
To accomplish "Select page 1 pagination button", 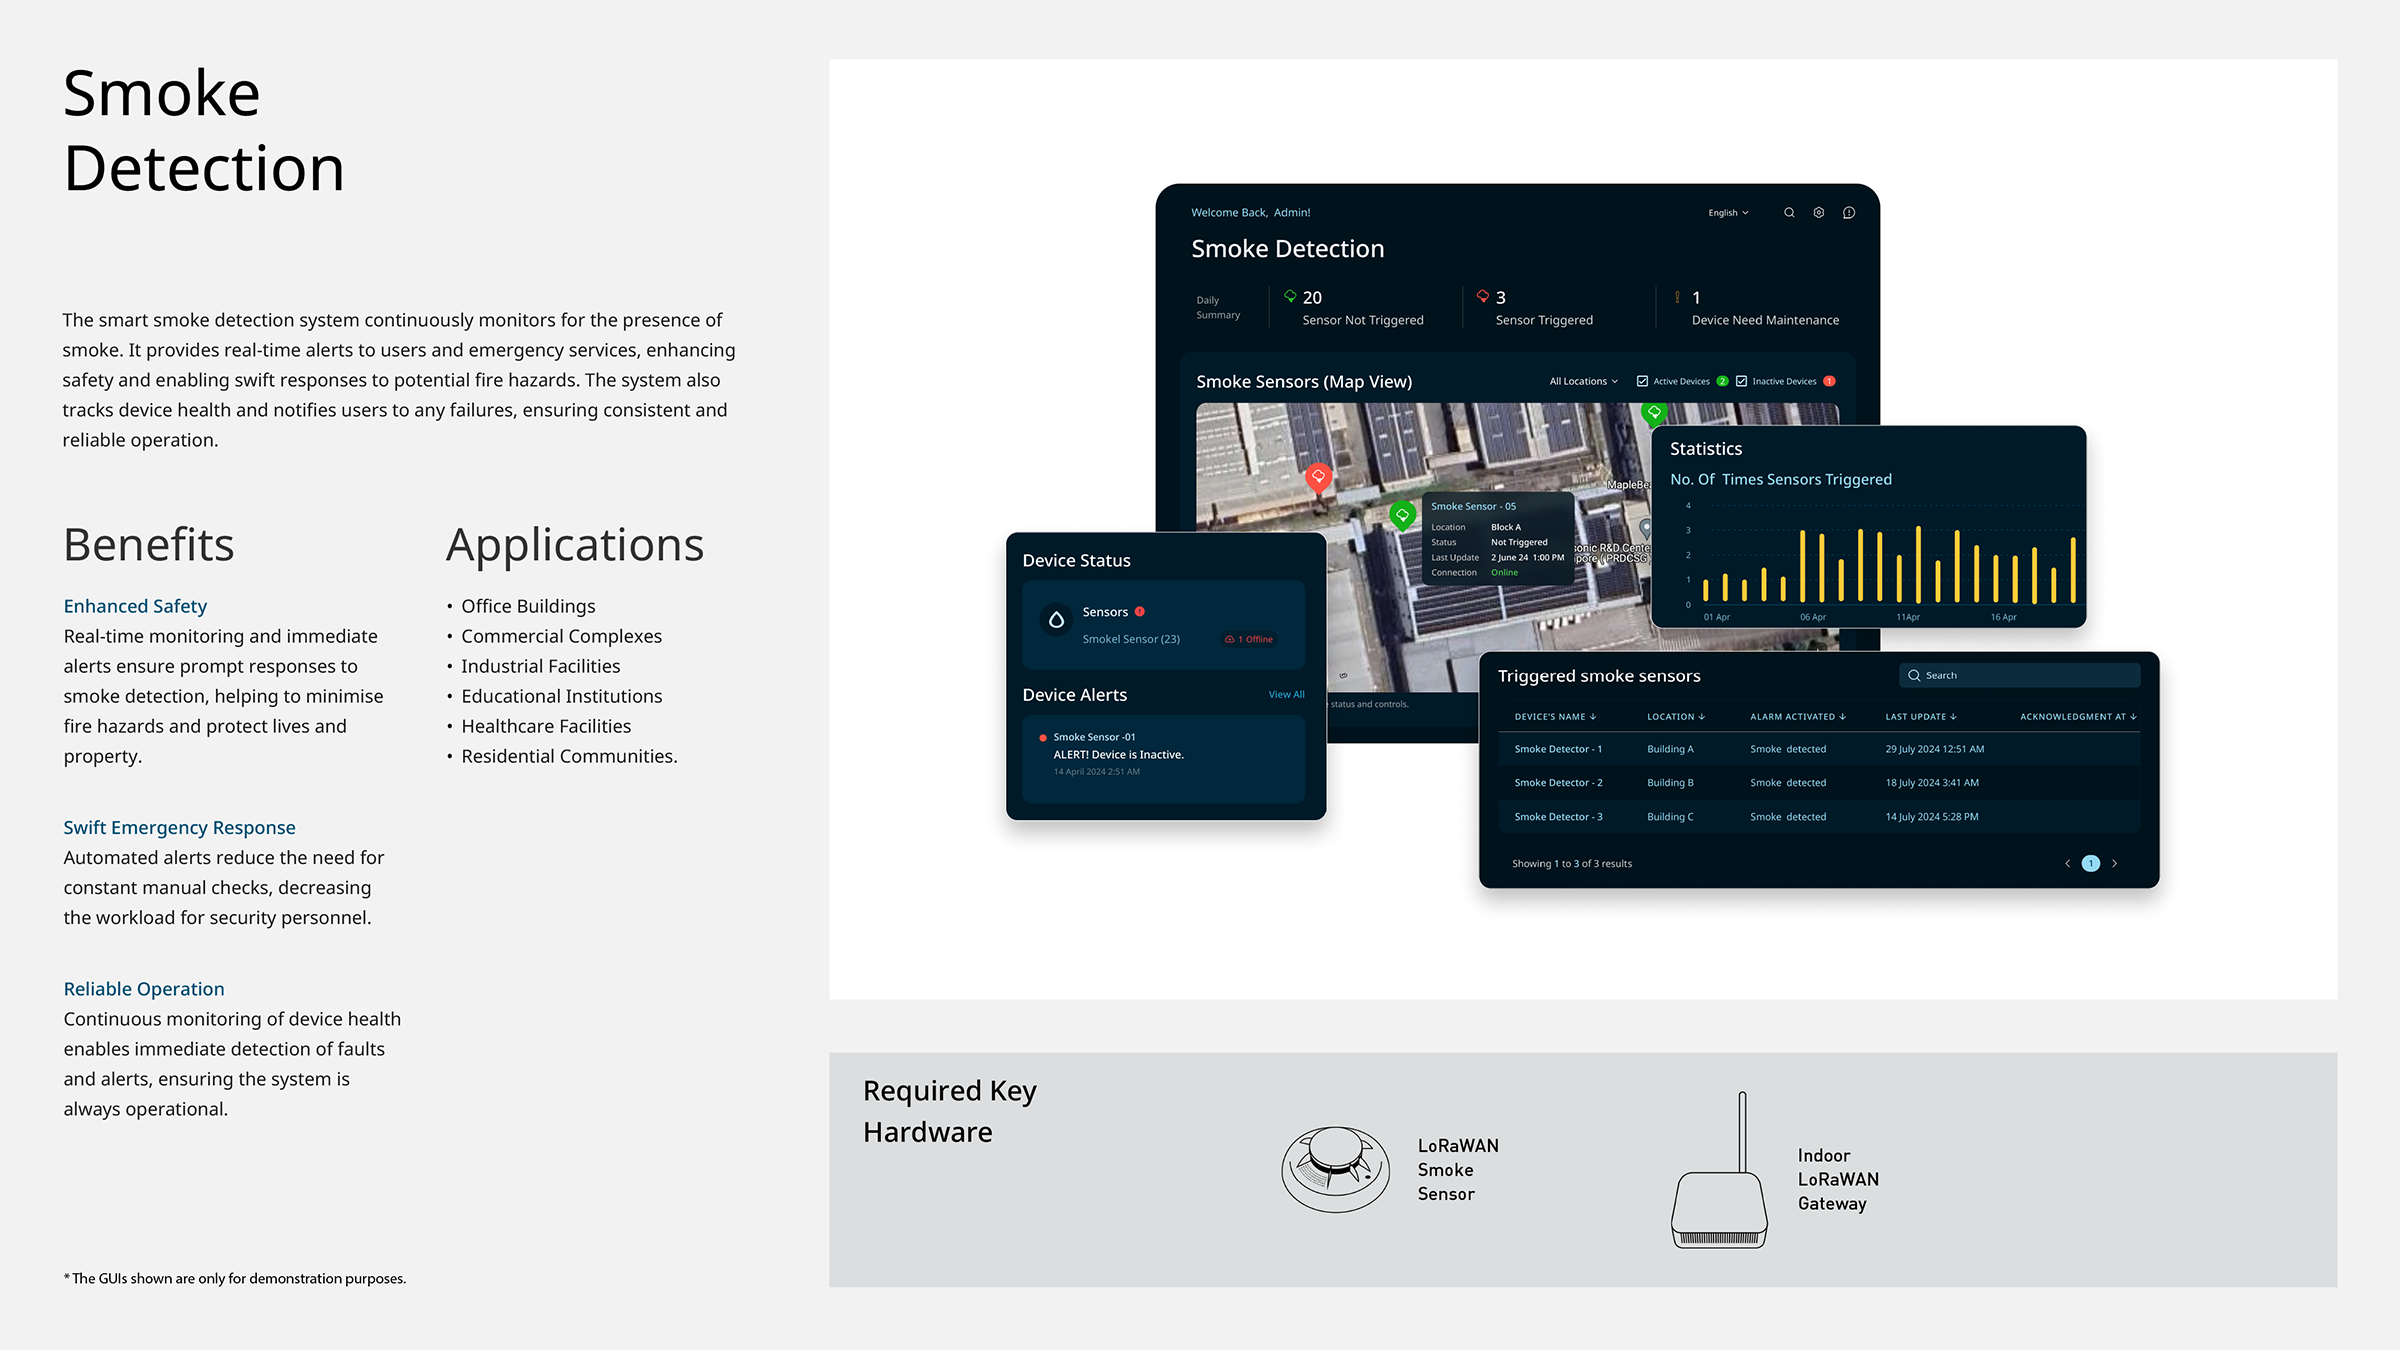I will tap(2090, 864).
